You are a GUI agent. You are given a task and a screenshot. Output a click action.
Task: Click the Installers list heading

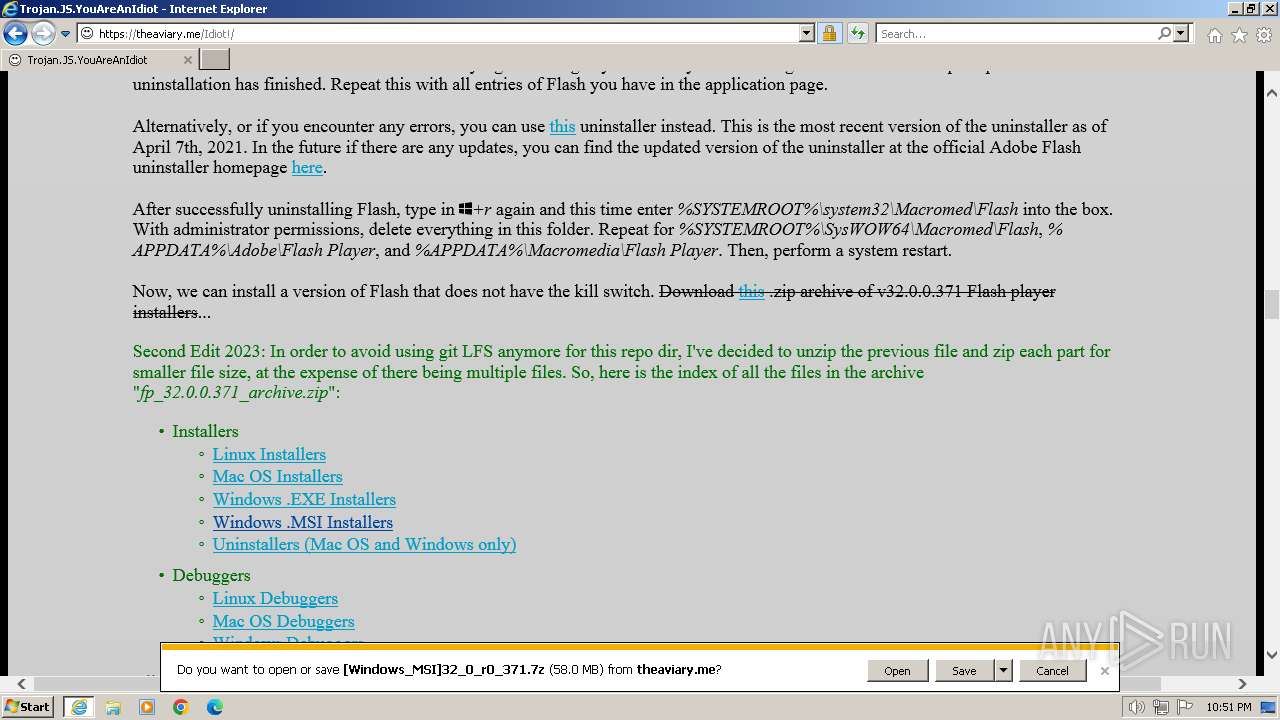(205, 431)
